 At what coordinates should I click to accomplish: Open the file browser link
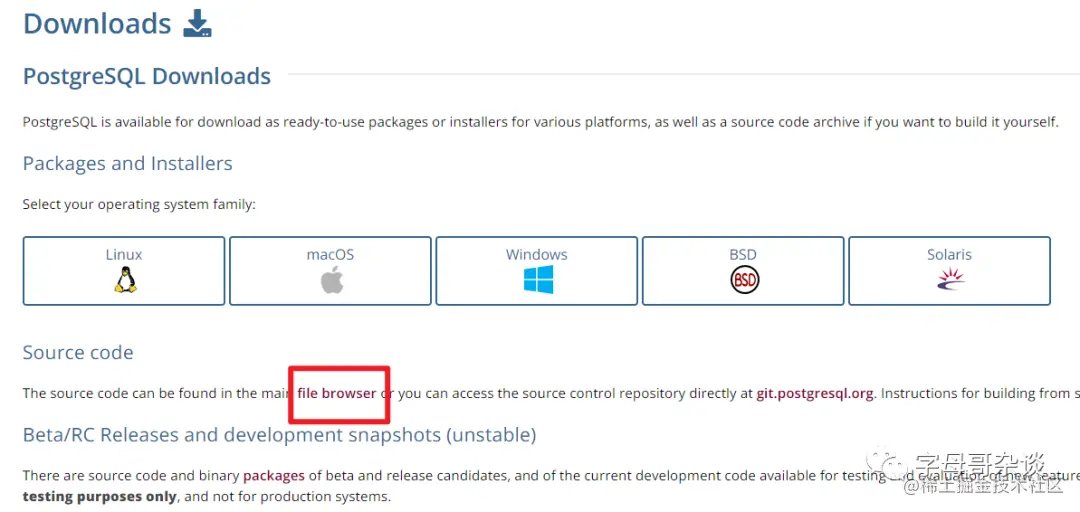tap(337, 393)
